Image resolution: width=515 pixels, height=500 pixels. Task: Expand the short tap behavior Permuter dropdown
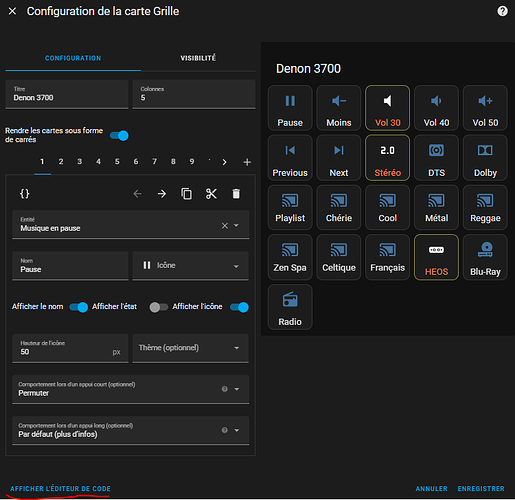click(131, 389)
